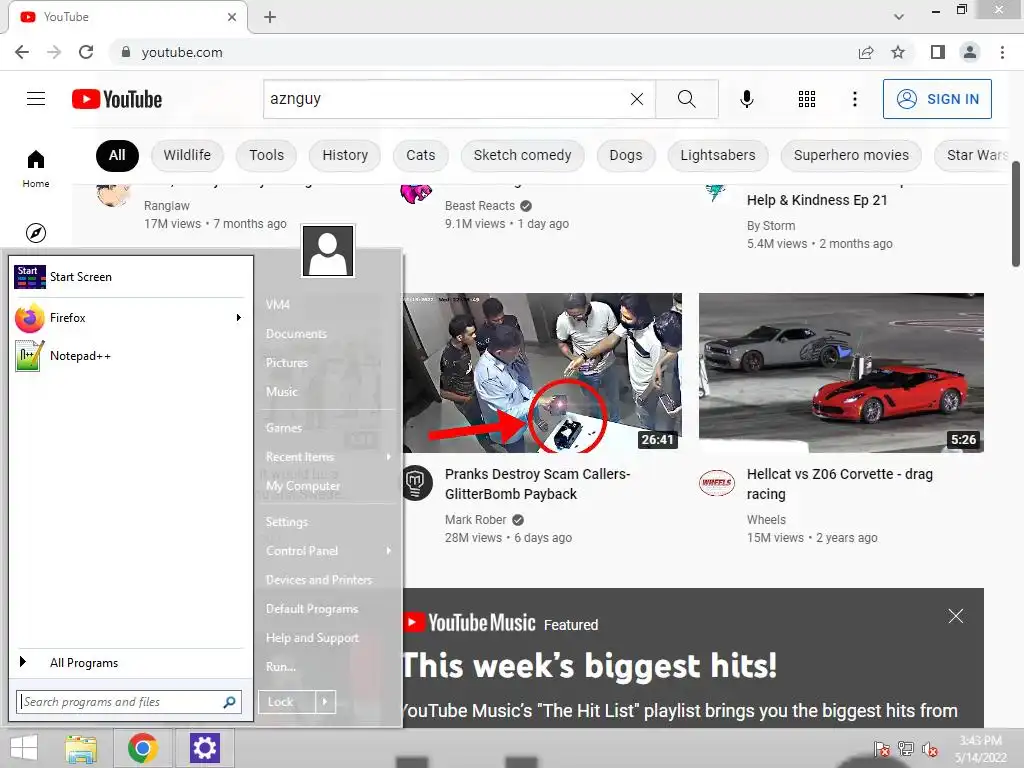Image resolution: width=1024 pixels, height=768 pixels.
Task: Click the Windows Start button
Action: click(24, 748)
